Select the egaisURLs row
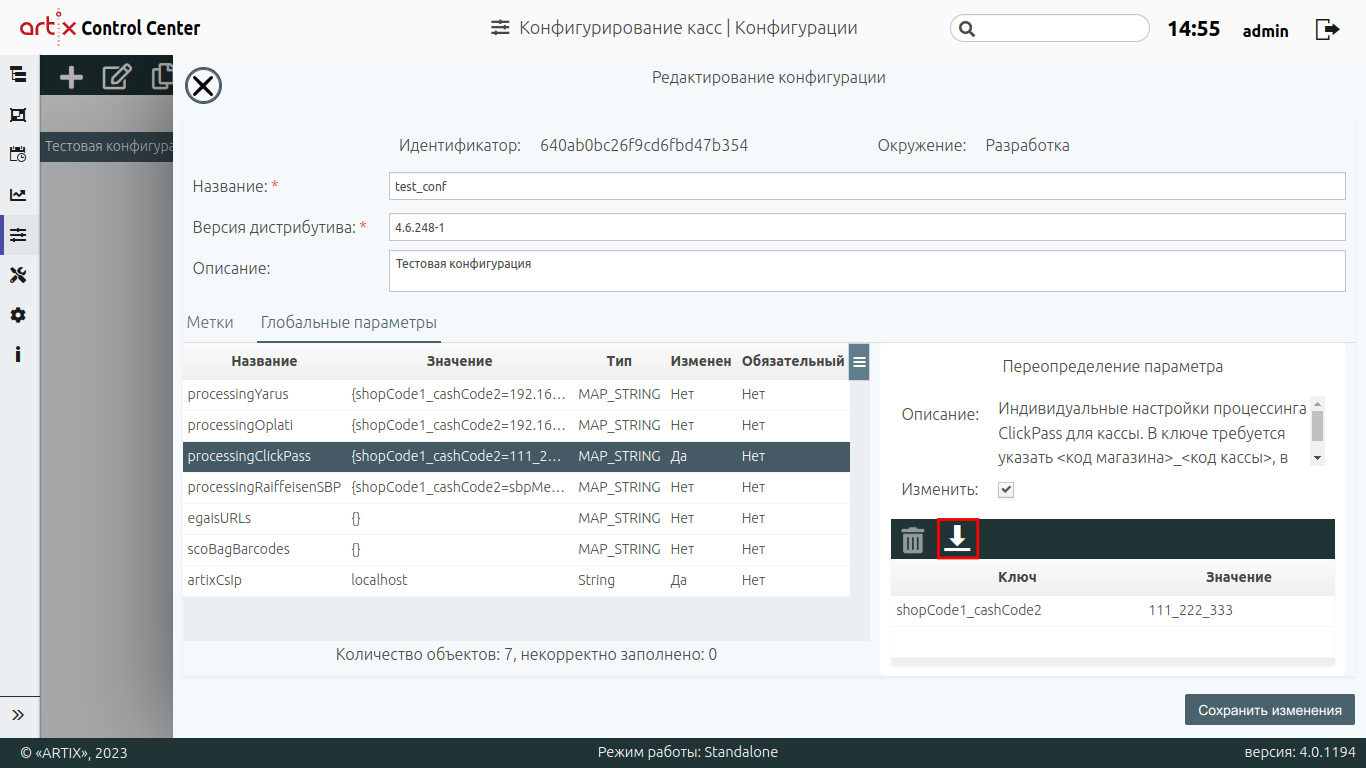 tap(516, 518)
